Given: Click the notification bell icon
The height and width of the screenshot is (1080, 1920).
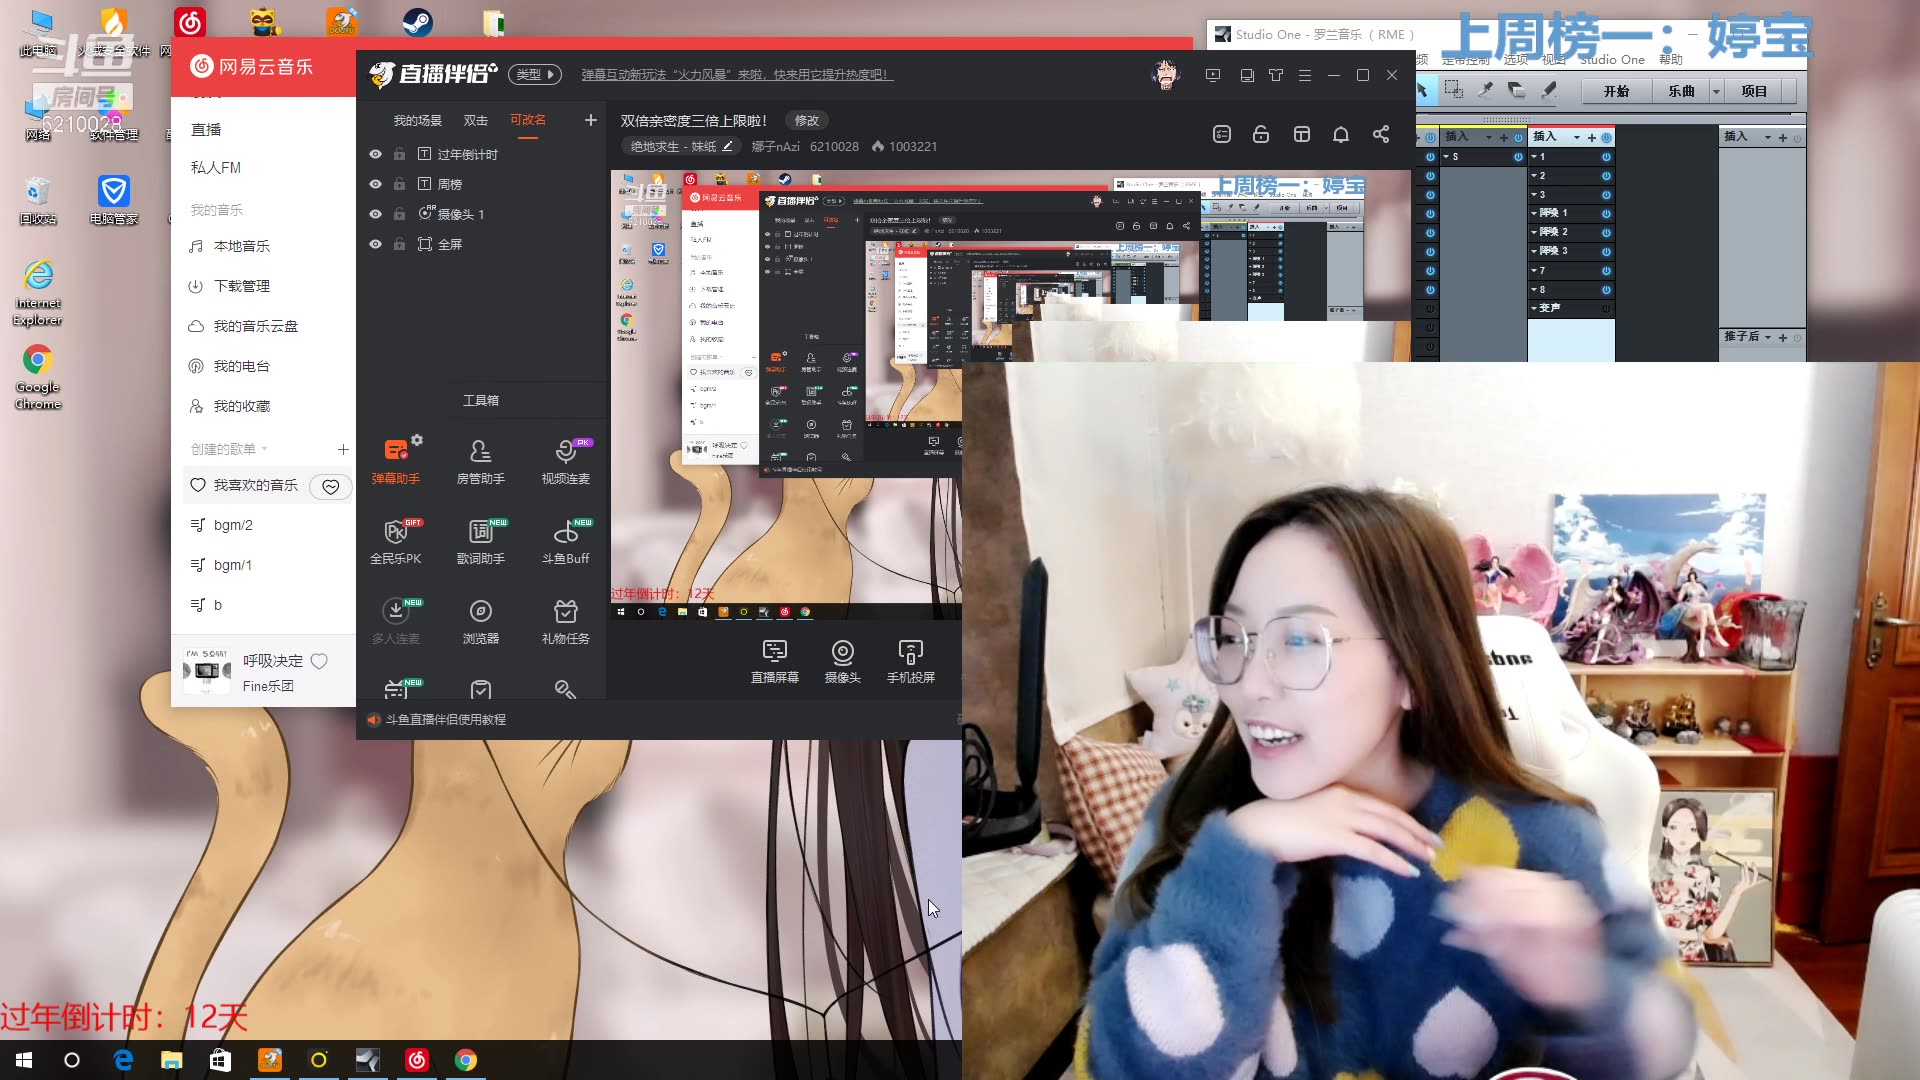Looking at the screenshot, I should 1341,134.
